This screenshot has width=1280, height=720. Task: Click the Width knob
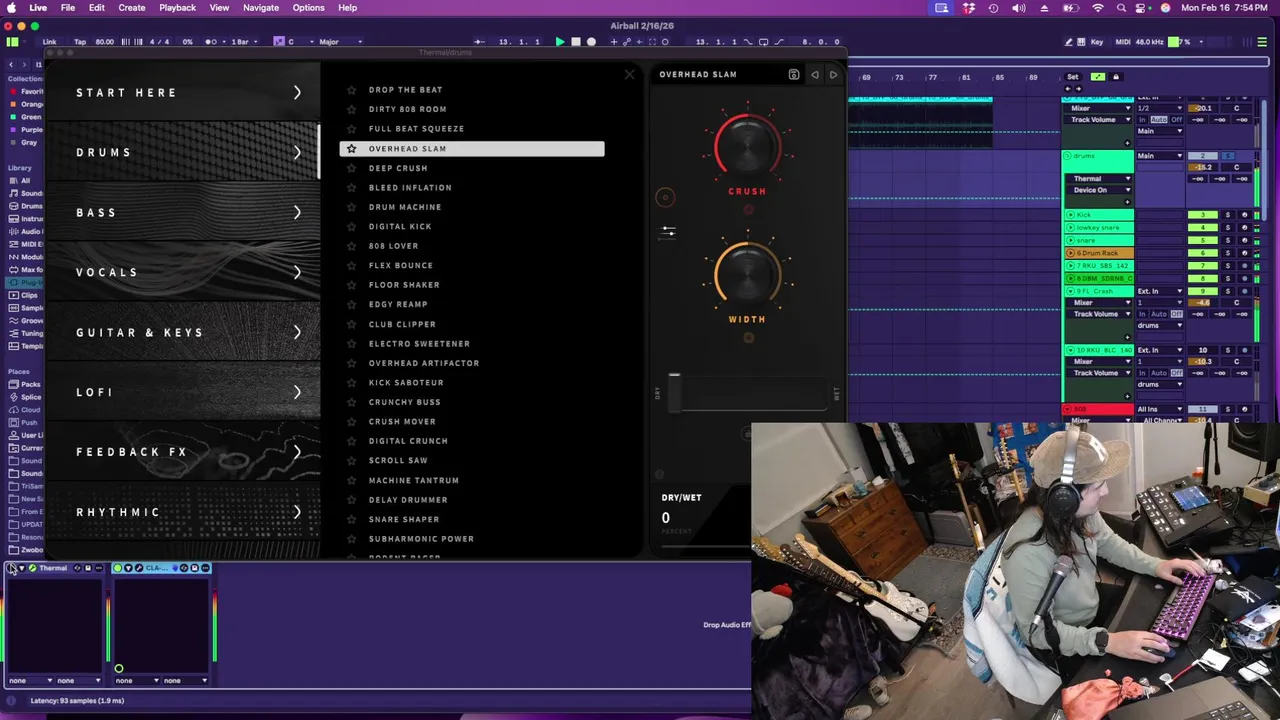pos(747,276)
